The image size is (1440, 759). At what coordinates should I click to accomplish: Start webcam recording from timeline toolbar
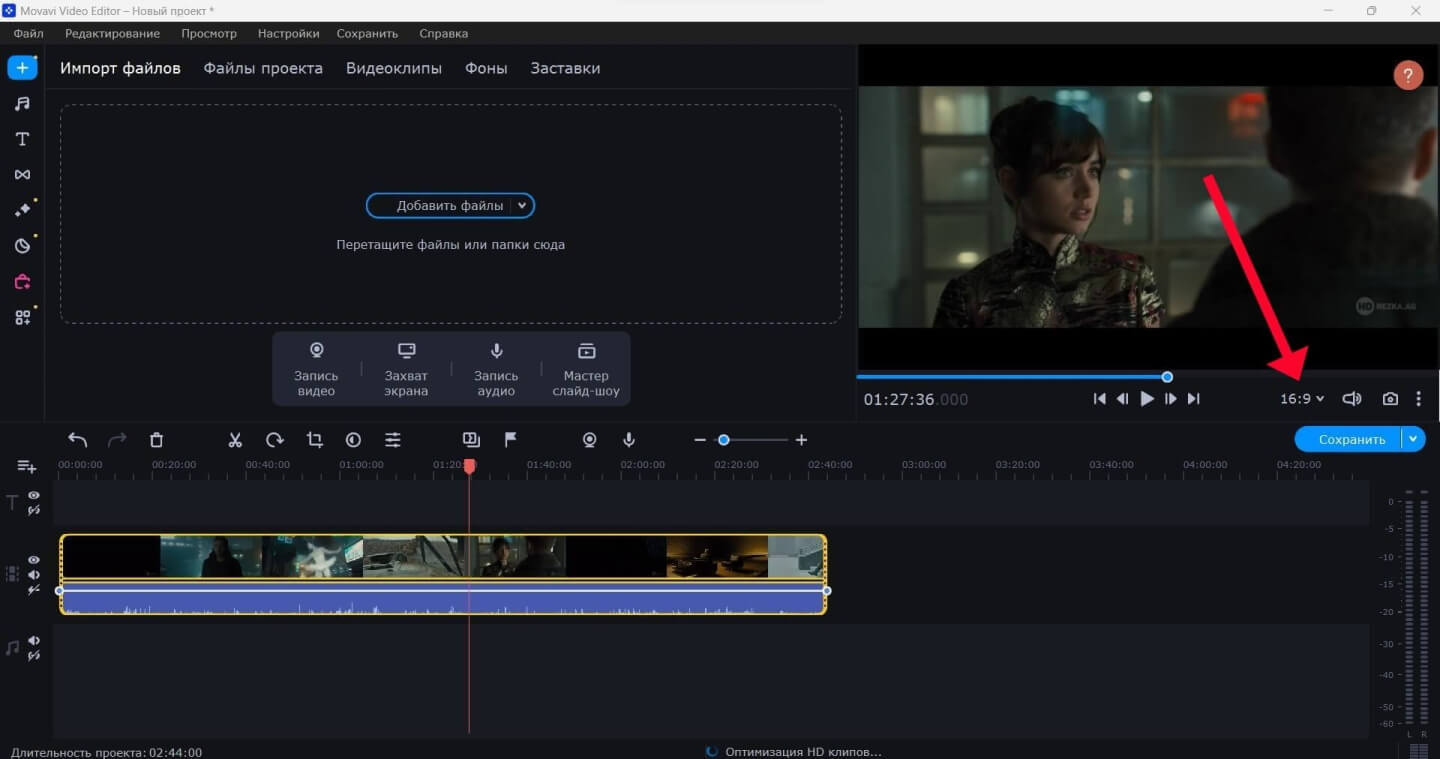pos(590,439)
